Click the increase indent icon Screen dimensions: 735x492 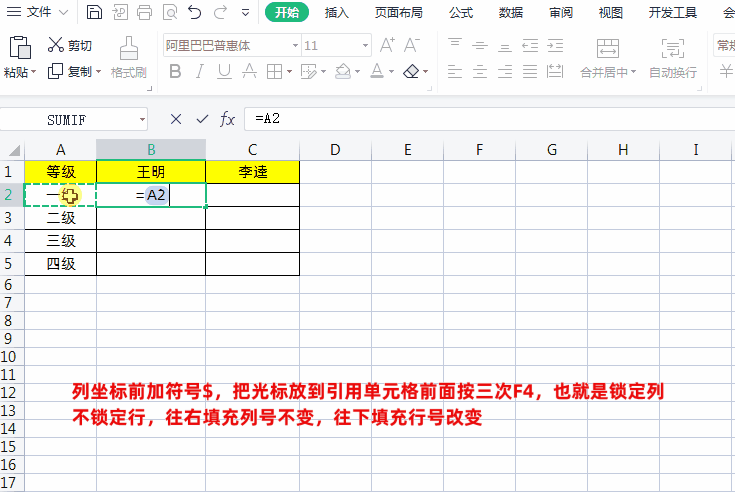555,45
